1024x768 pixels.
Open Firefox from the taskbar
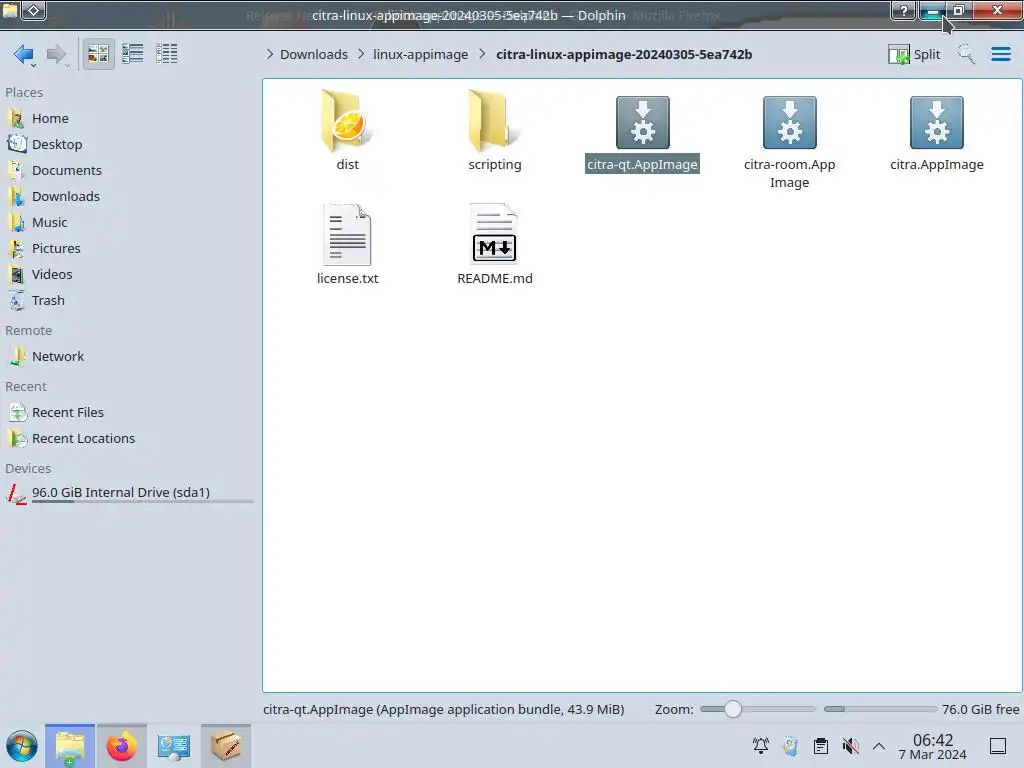[121, 746]
